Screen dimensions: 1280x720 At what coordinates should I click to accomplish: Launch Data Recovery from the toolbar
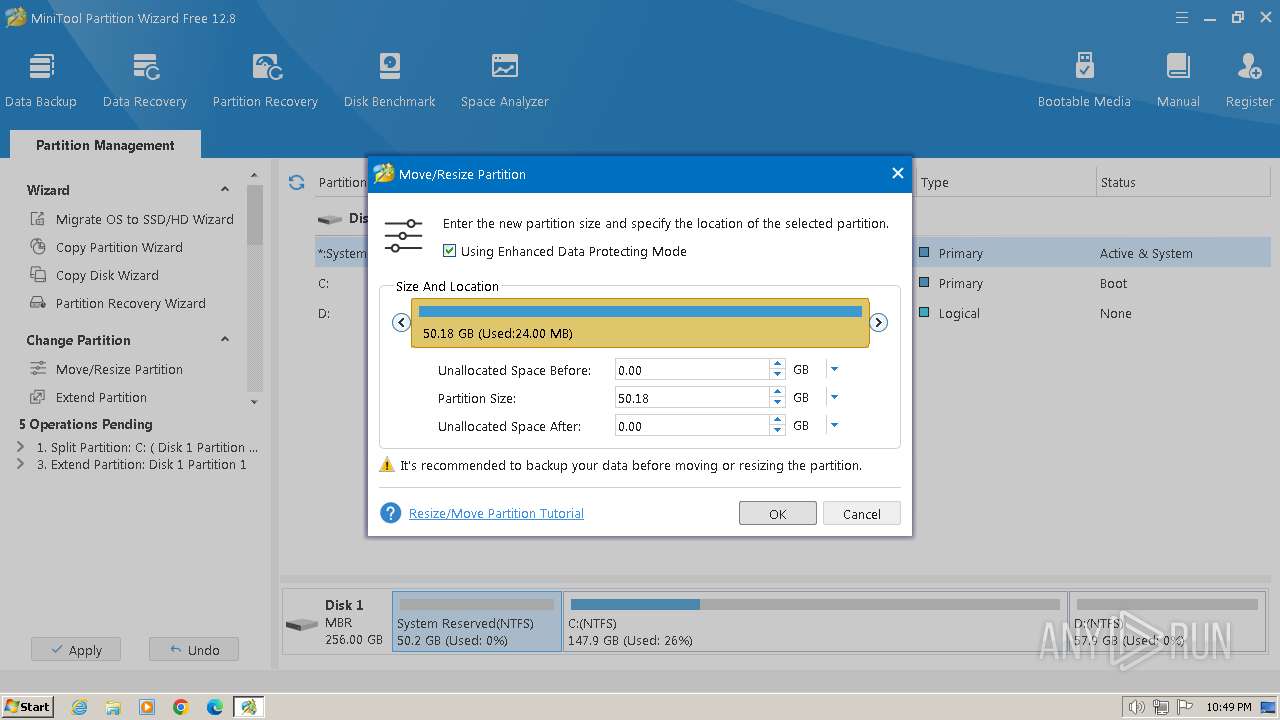[145, 80]
